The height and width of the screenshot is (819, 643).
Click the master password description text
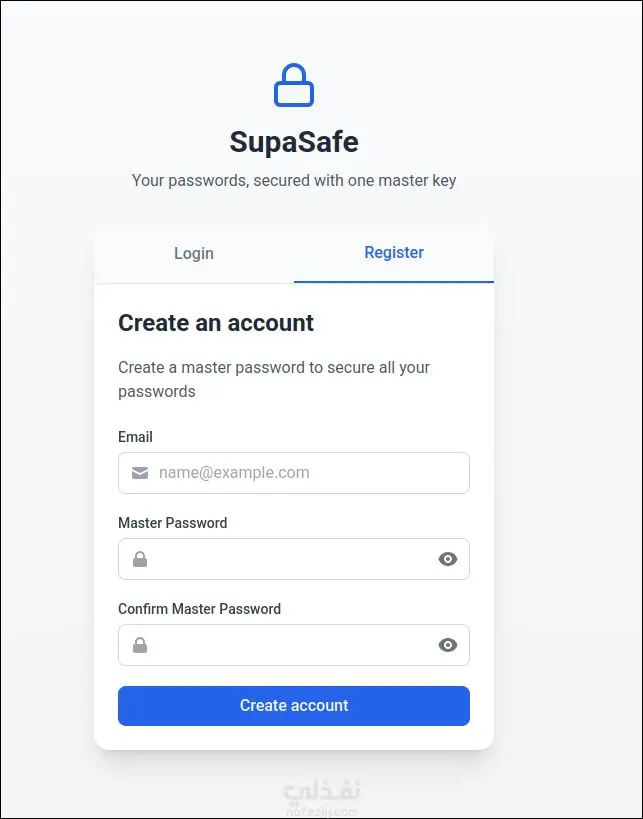274,379
